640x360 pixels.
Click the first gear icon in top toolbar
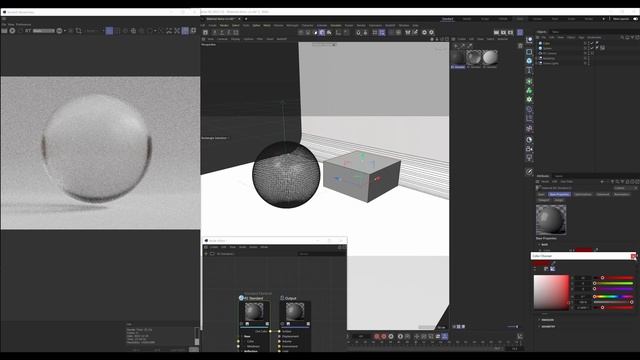click(424, 32)
